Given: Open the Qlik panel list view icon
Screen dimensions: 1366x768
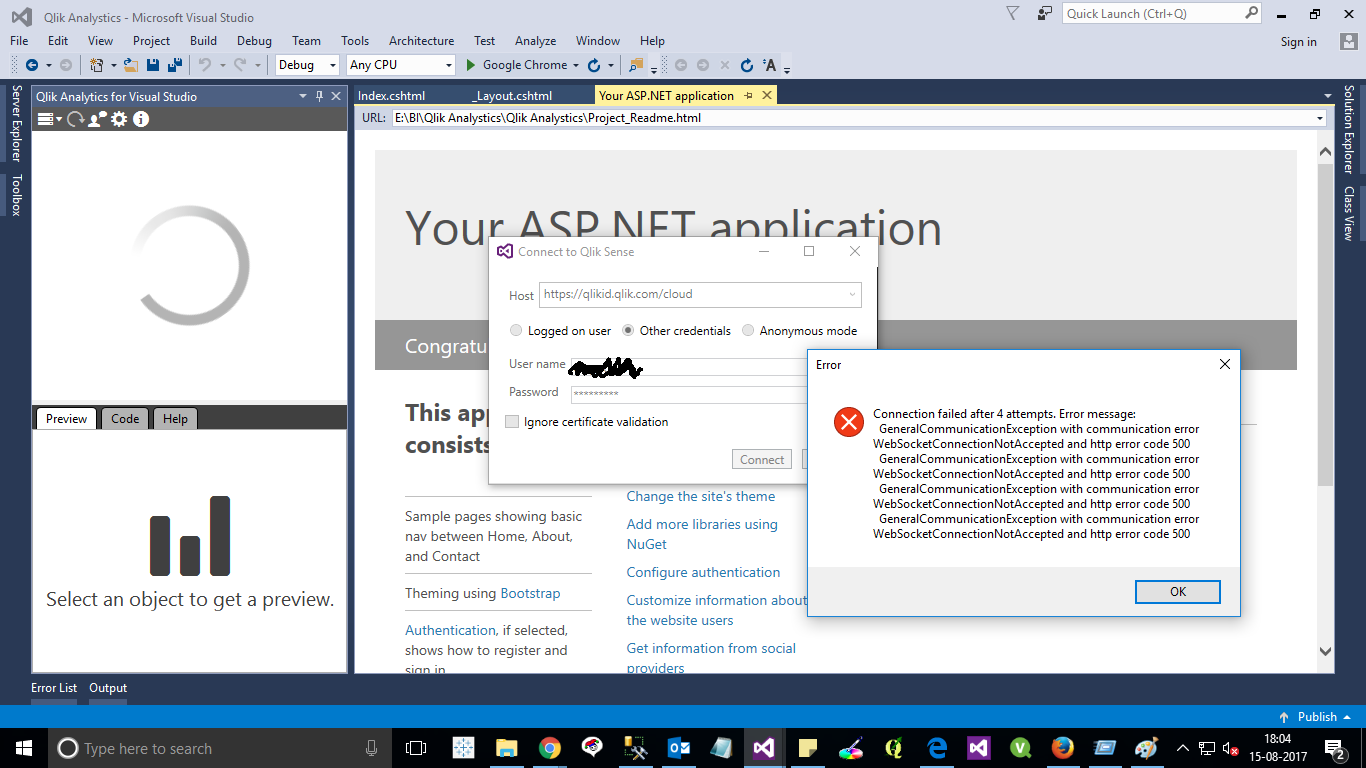Looking at the screenshot, I should [x=46, y=119].
